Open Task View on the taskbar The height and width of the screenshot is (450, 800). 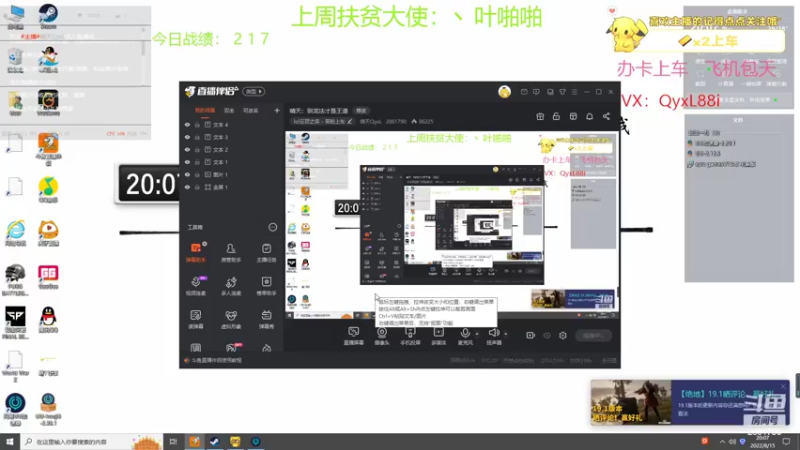point(173,441)
